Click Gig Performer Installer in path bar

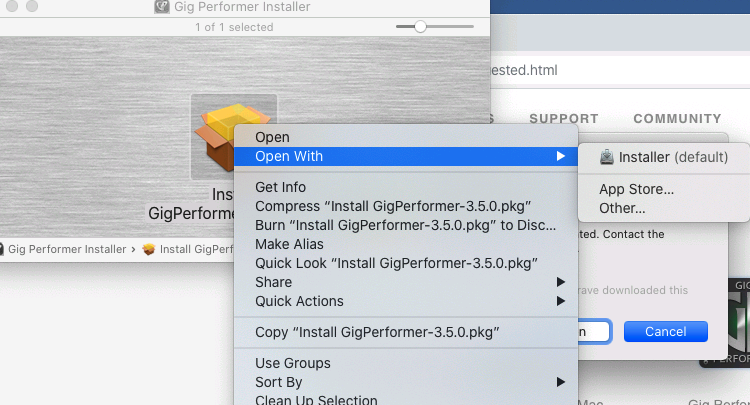(67, 249)
